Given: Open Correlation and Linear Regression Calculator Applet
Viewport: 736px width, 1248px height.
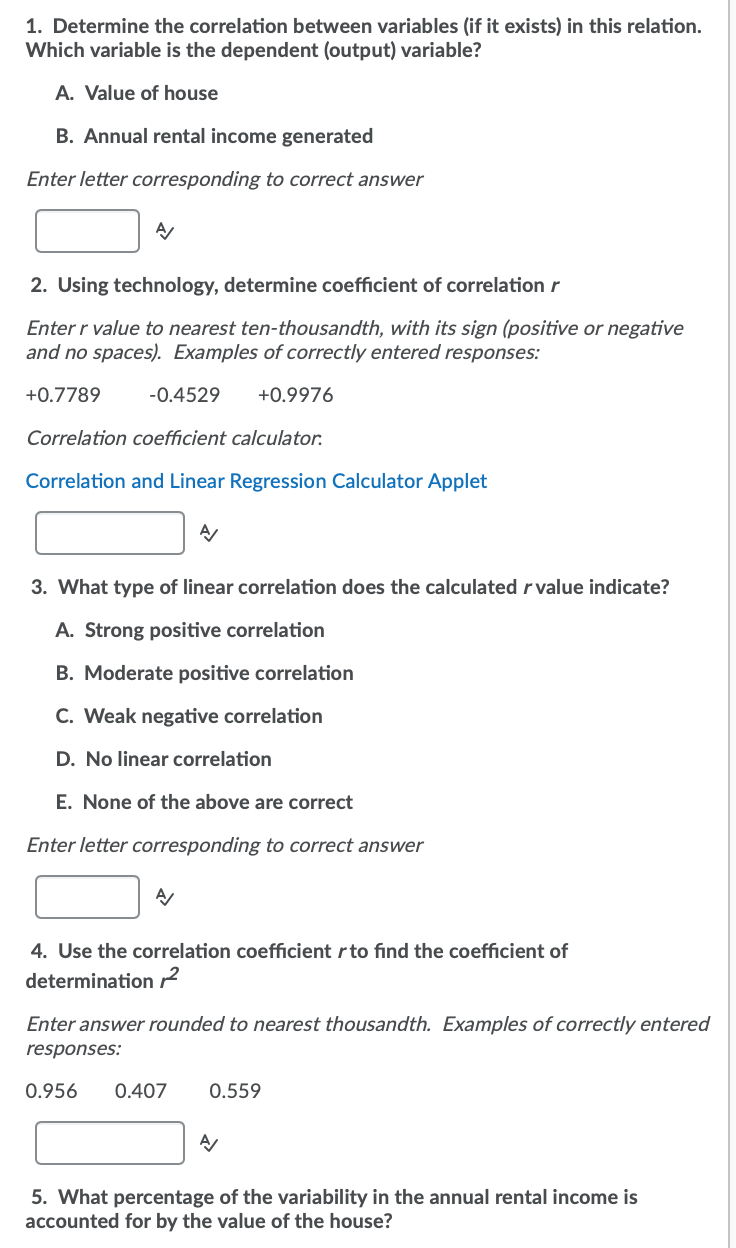Looking at the screenshot, I should [x=256, y=481].
